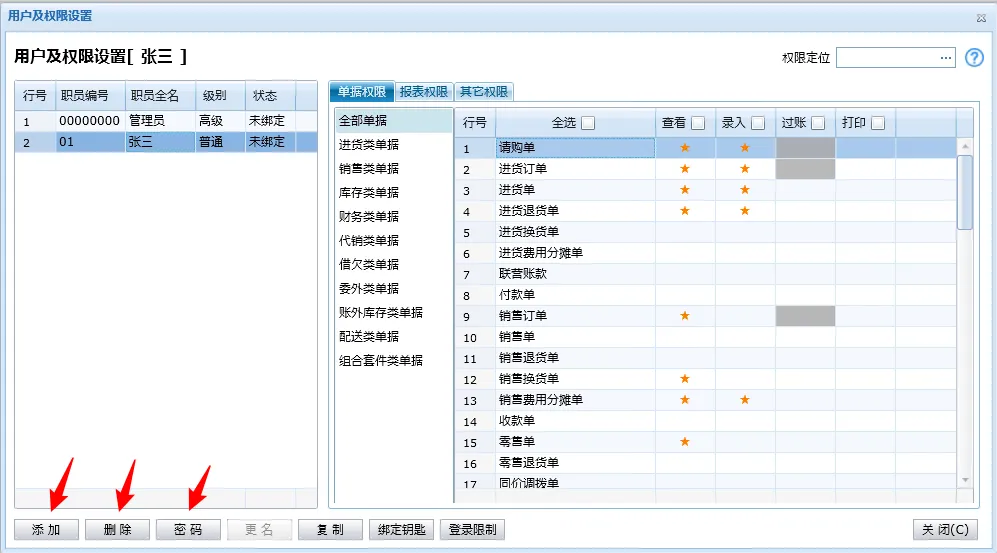Click the 级别 column header

click(220, 95)
